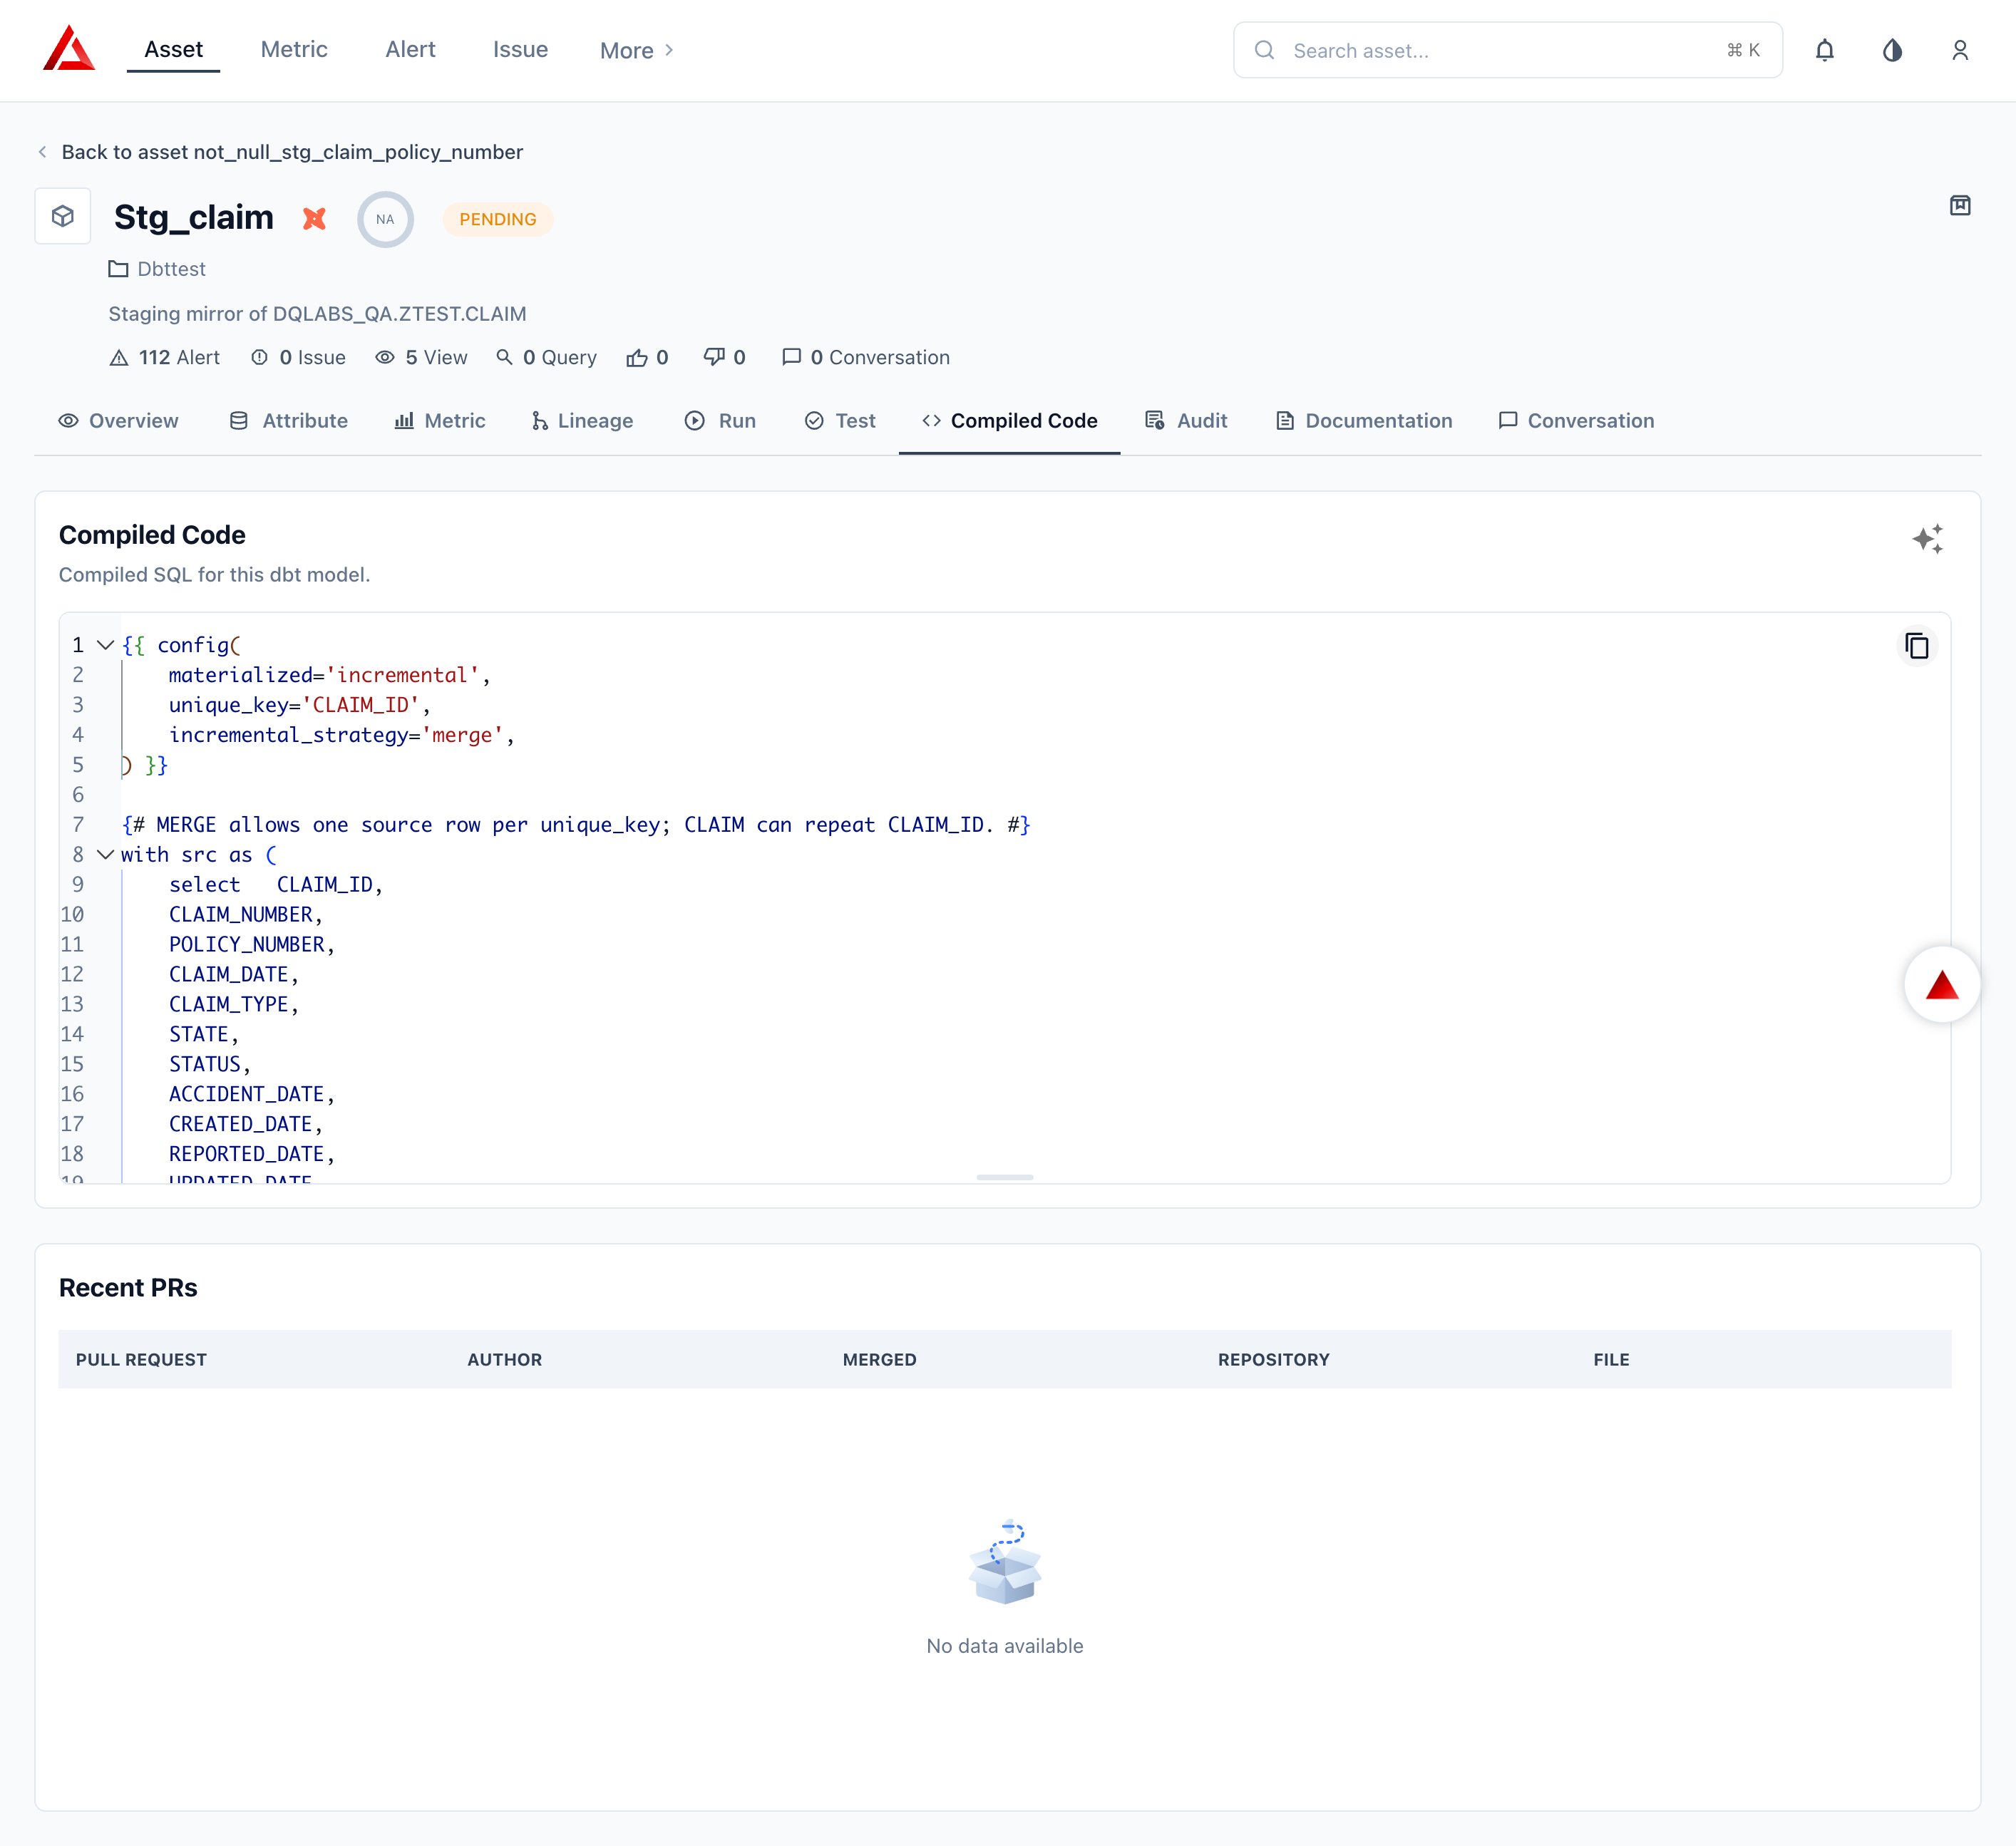Switch to the Attribute tab

pyautogui.click(x=288, y=421)
